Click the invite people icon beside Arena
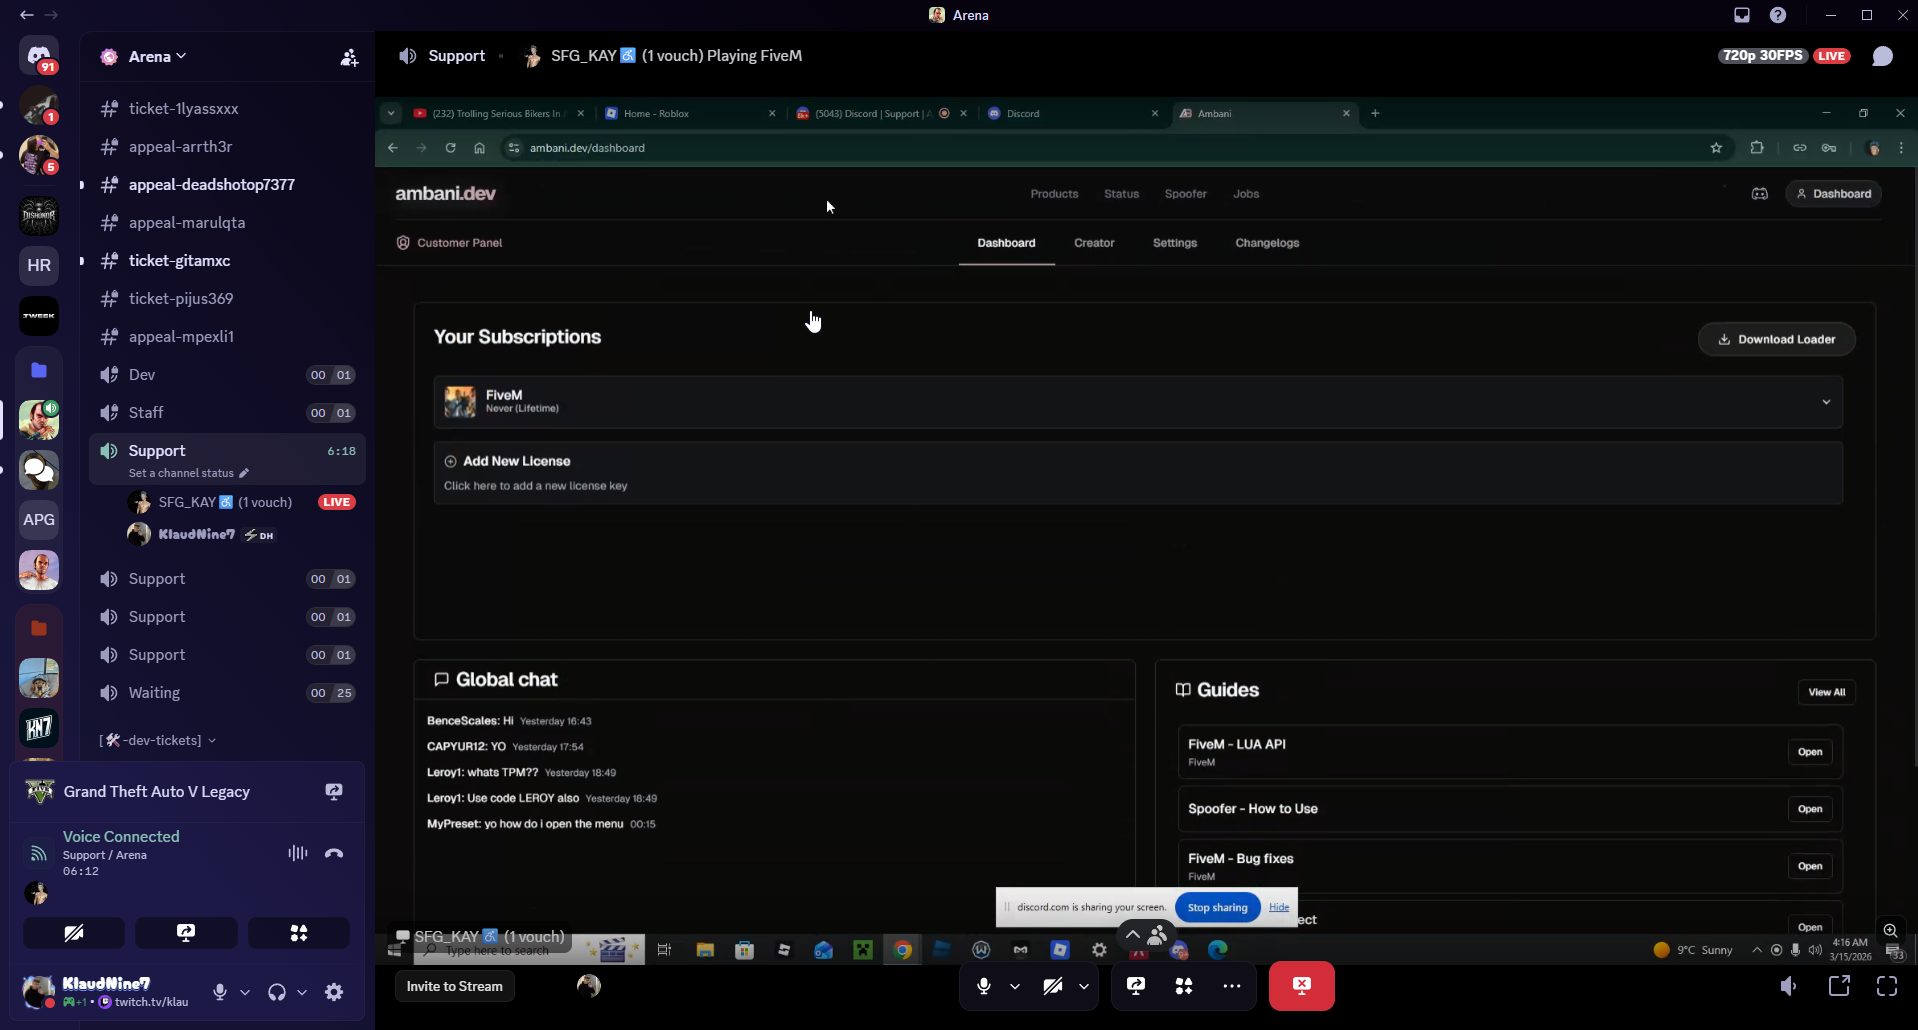 [349, 57]
